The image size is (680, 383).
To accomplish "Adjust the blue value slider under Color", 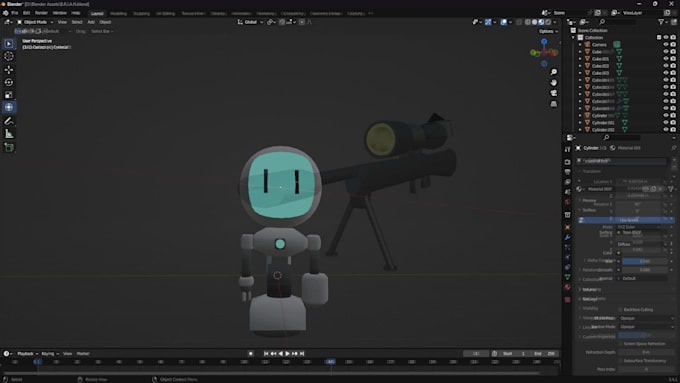I will (x=644, y=261).
